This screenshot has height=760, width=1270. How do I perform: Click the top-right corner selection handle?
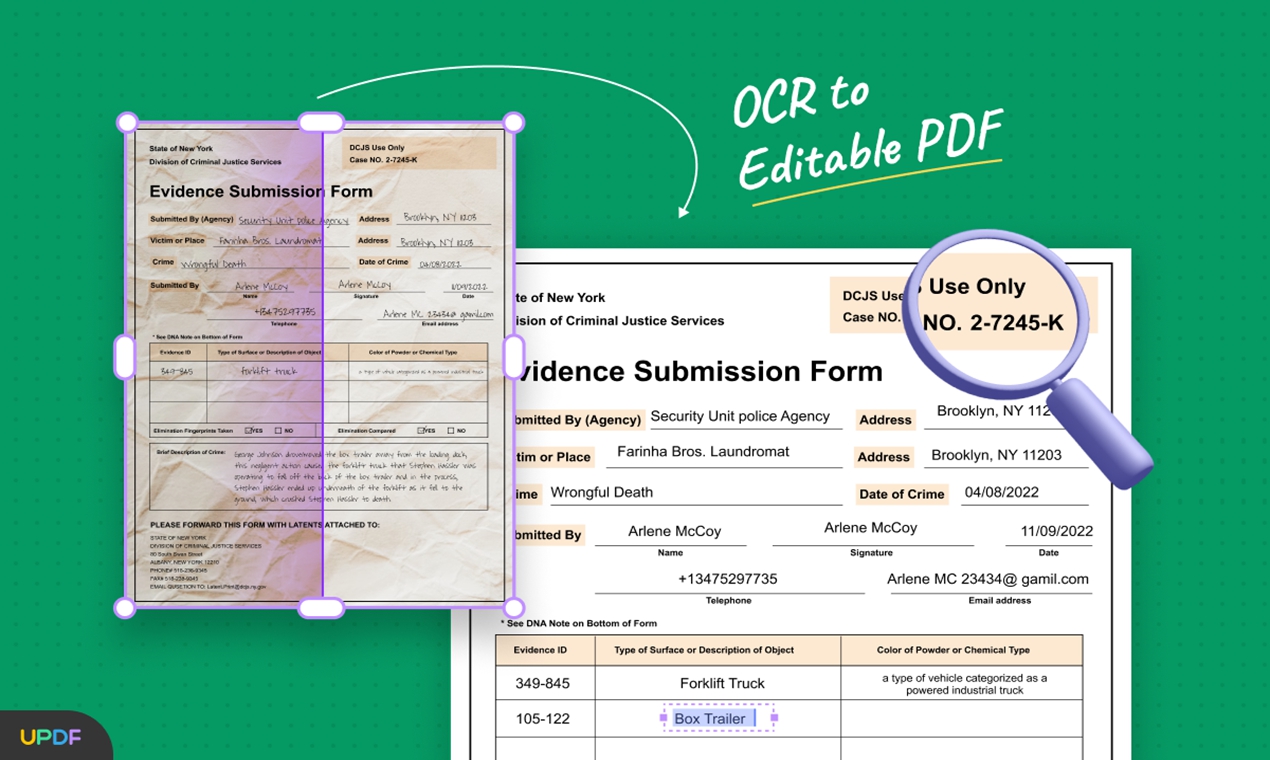pos(512,121)
